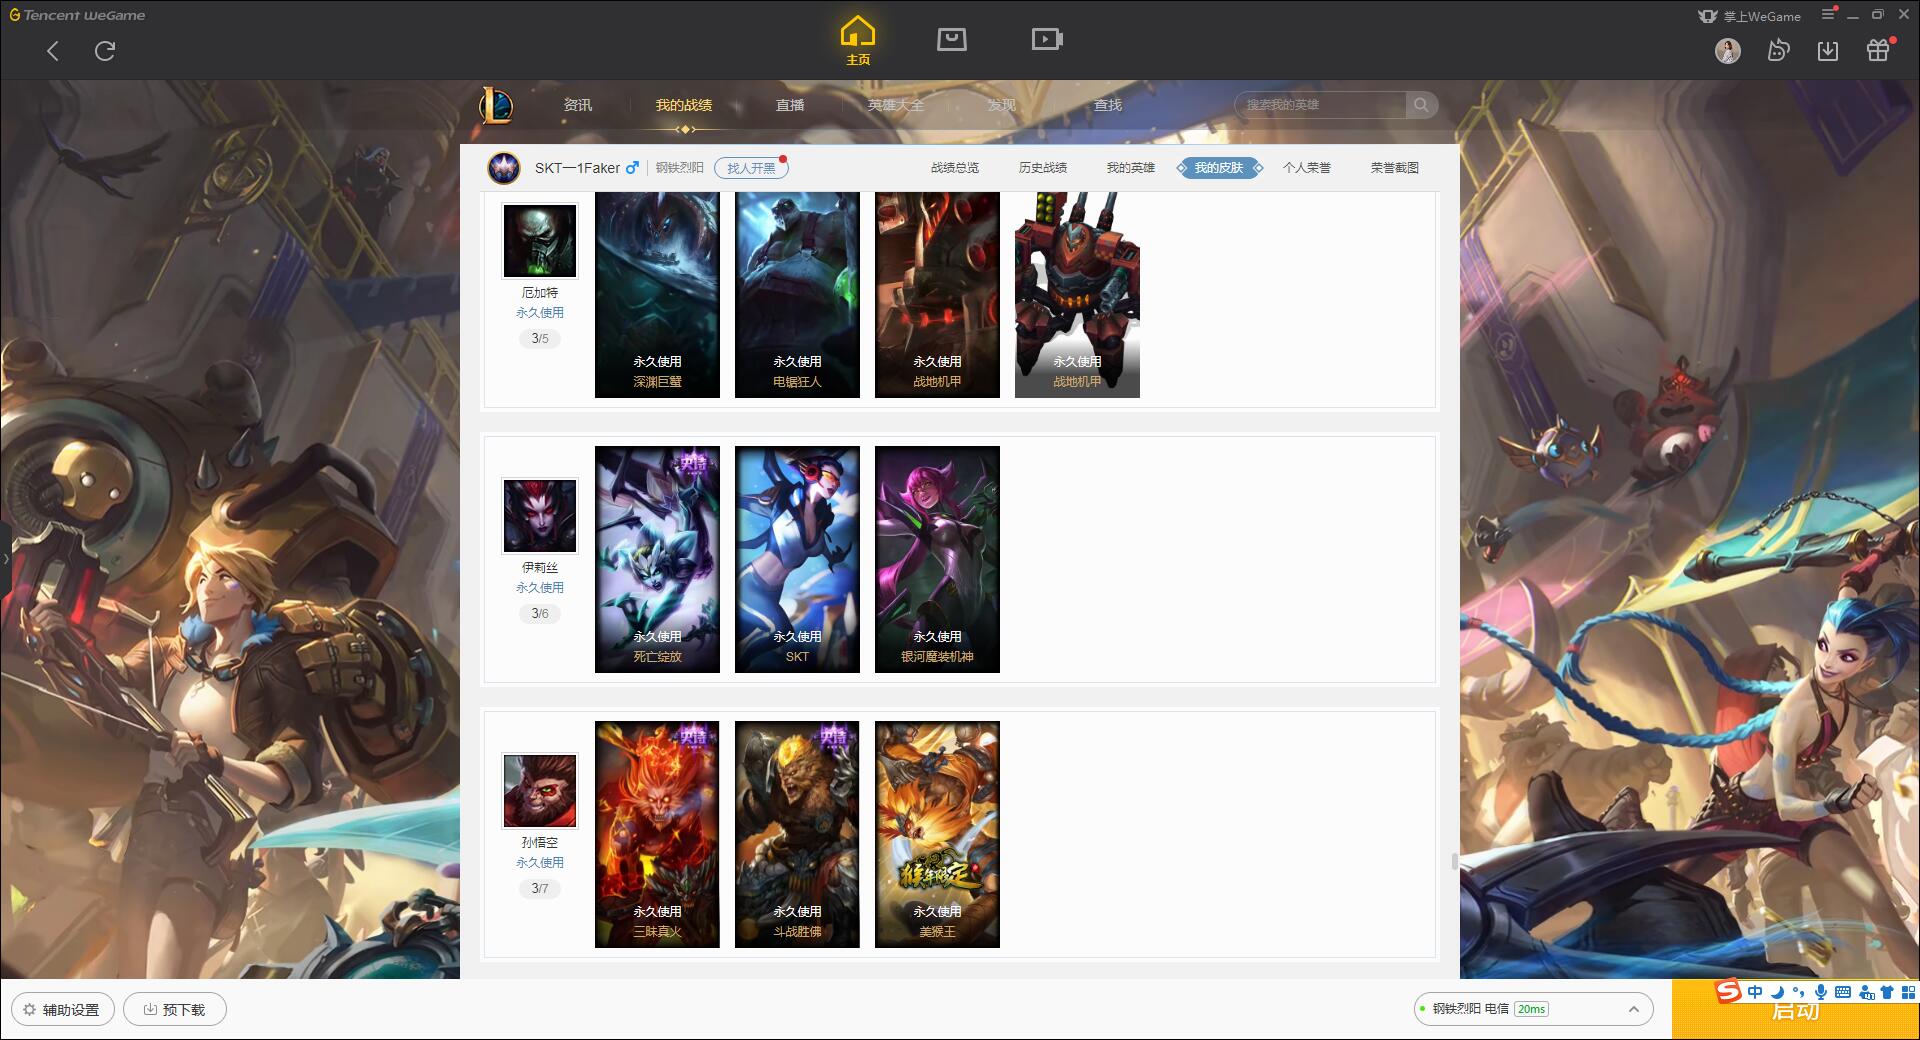Switch to the 直播 tab
The image size is (1920, 1040).
tap(790, 105)
